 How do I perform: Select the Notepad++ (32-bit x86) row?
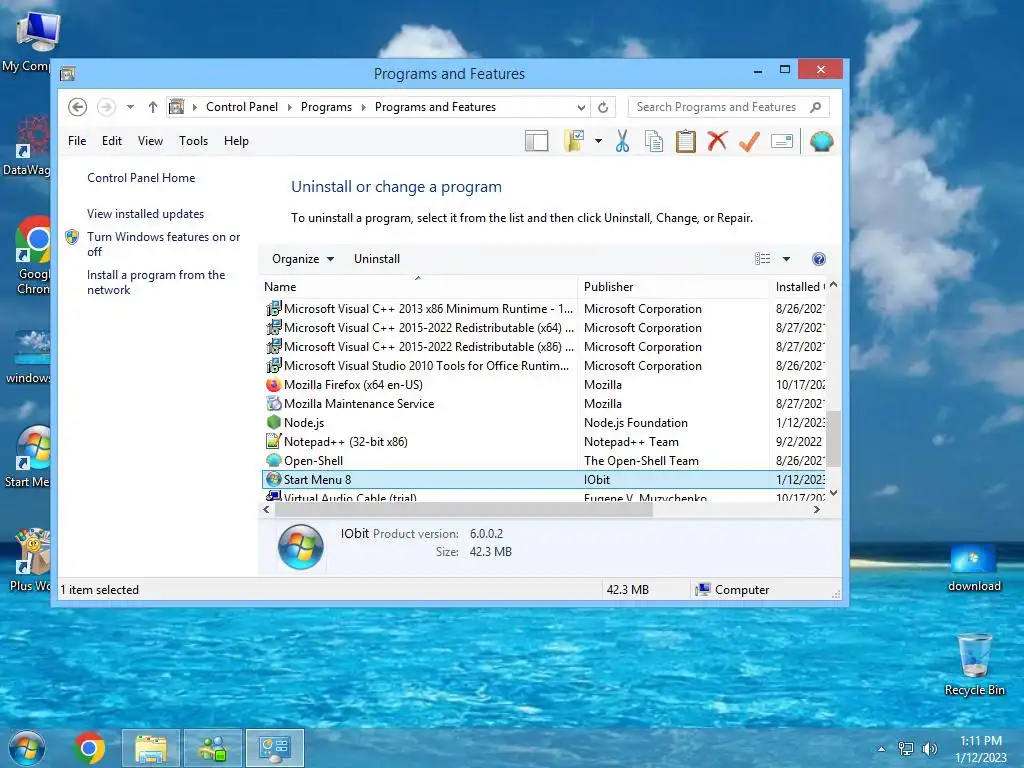[x=543, y=441]
